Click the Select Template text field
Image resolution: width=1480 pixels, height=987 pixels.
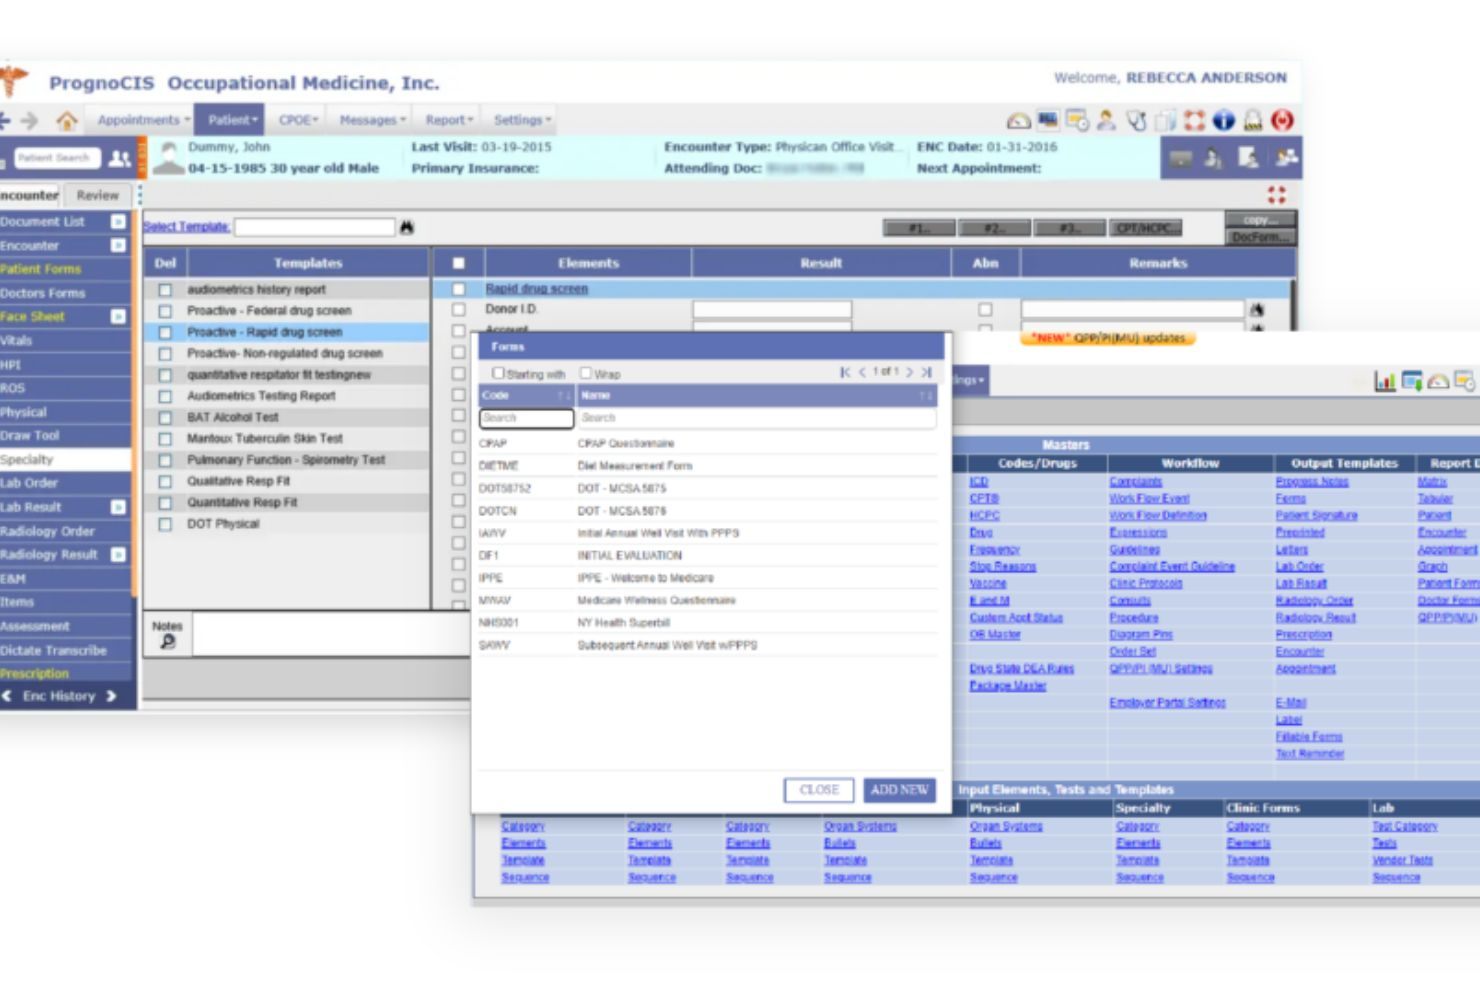point(315,227)
